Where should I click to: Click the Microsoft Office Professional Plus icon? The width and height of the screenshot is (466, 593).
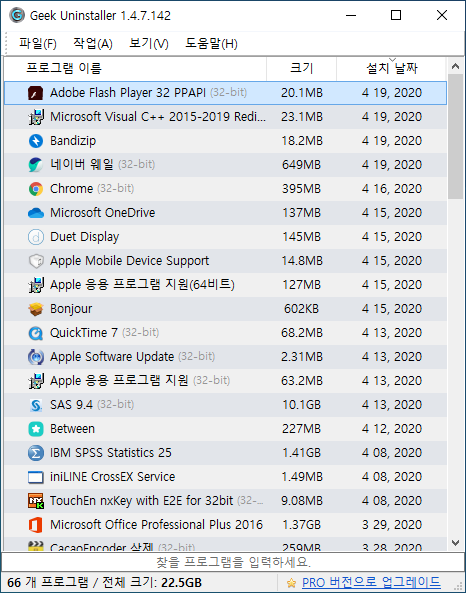tap(36, 525)
